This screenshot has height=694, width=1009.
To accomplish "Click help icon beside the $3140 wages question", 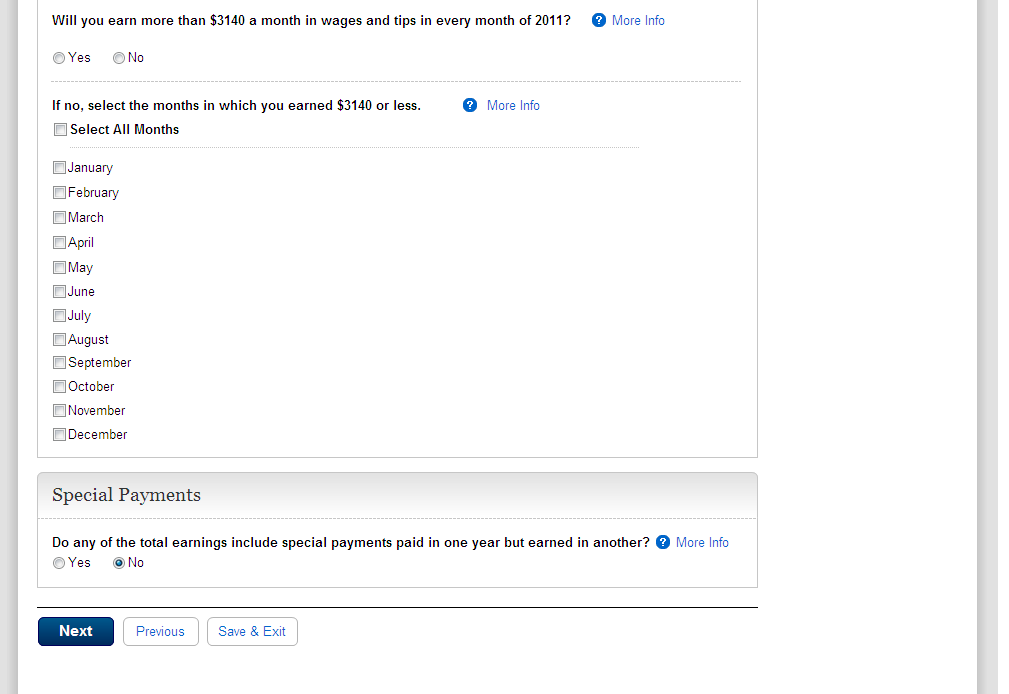I will [x=599, y=20].
